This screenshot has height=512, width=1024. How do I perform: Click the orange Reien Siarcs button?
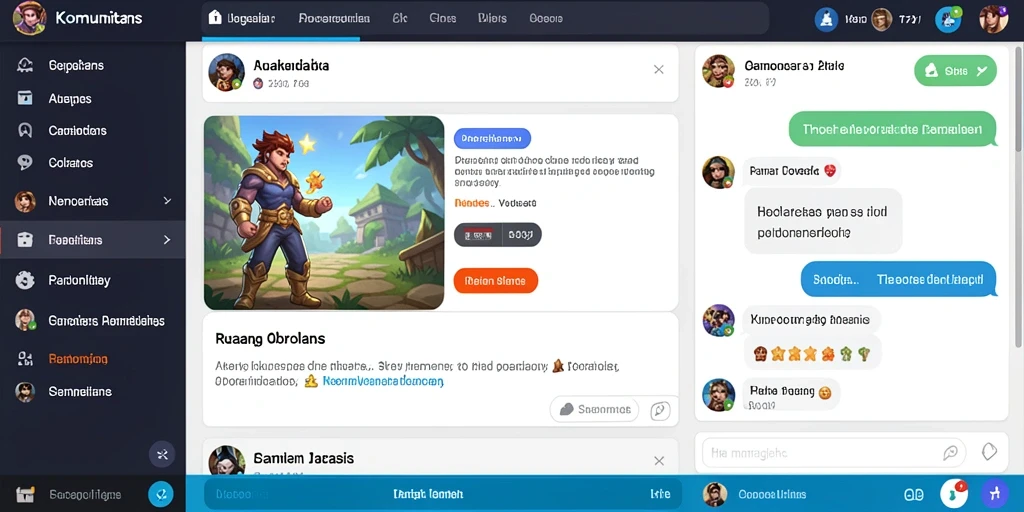(495, 281)
